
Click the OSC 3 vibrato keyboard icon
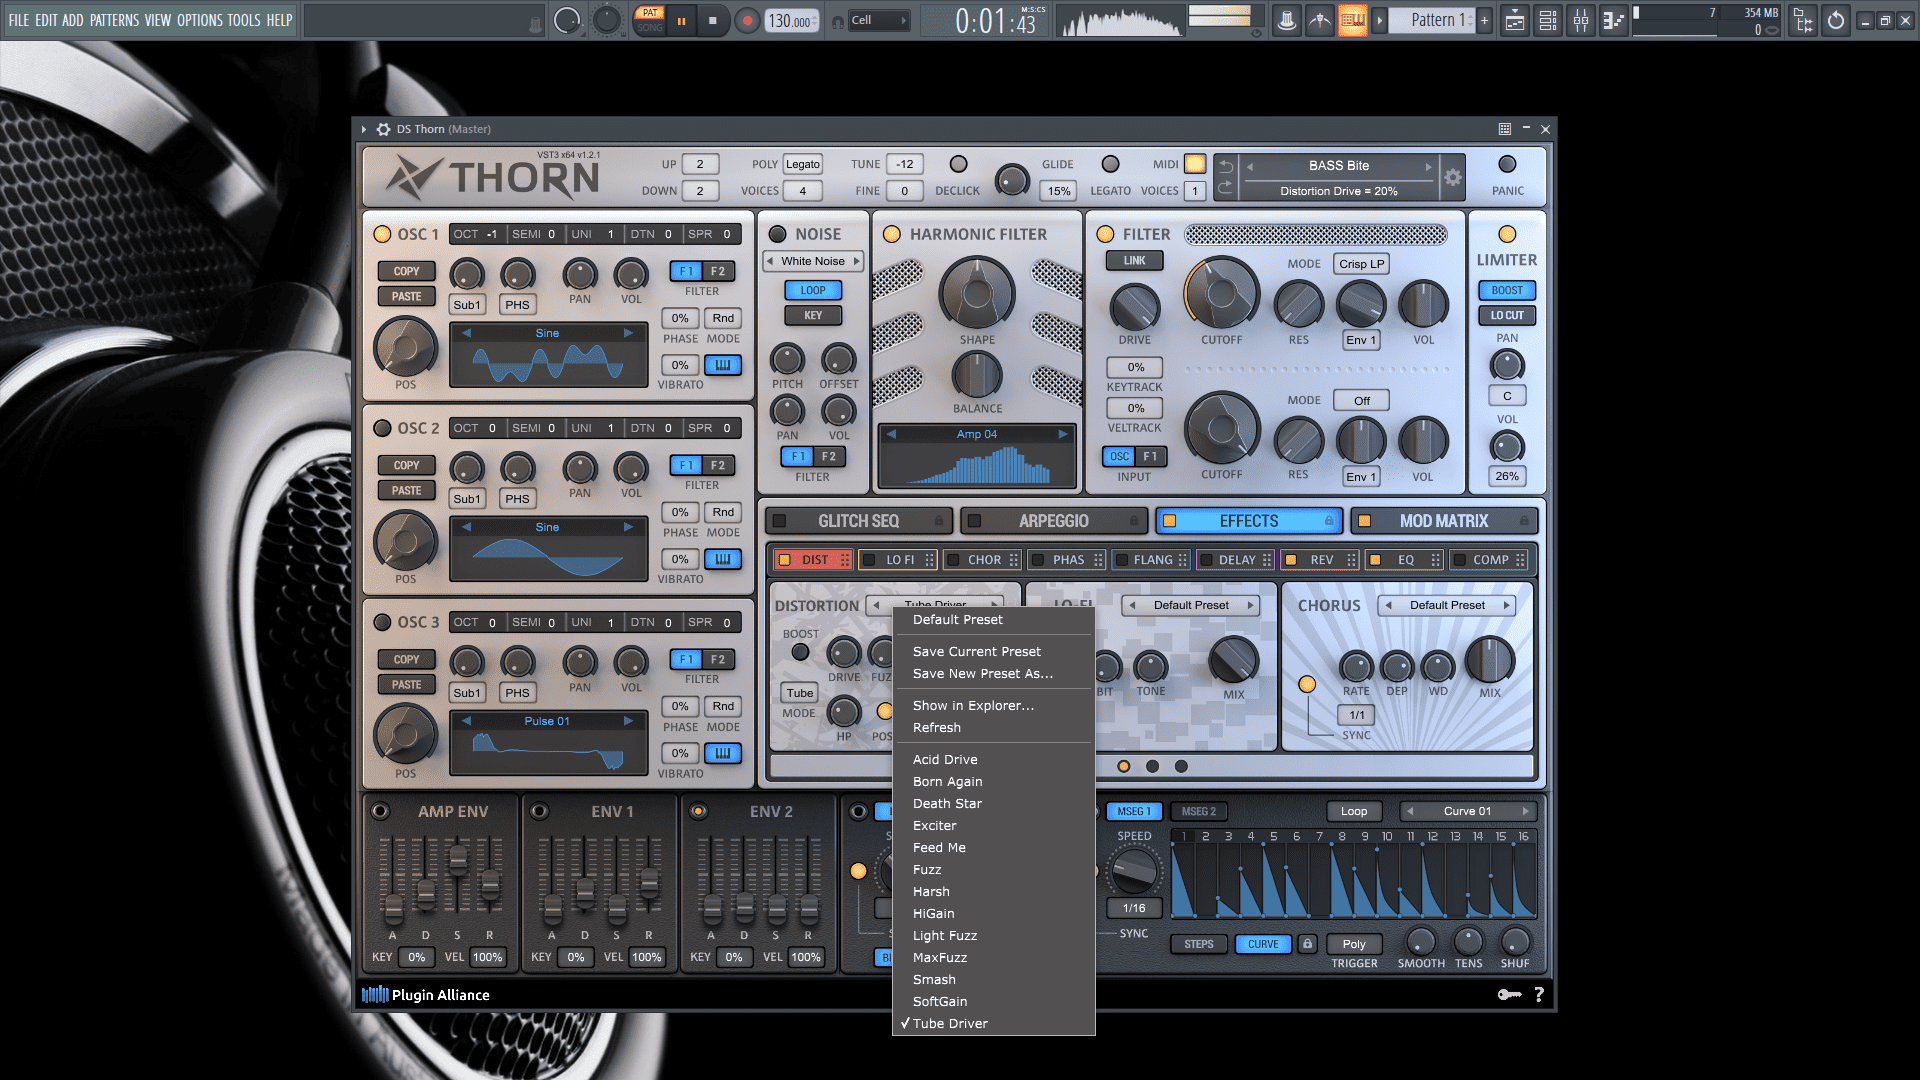coord(723,753)
